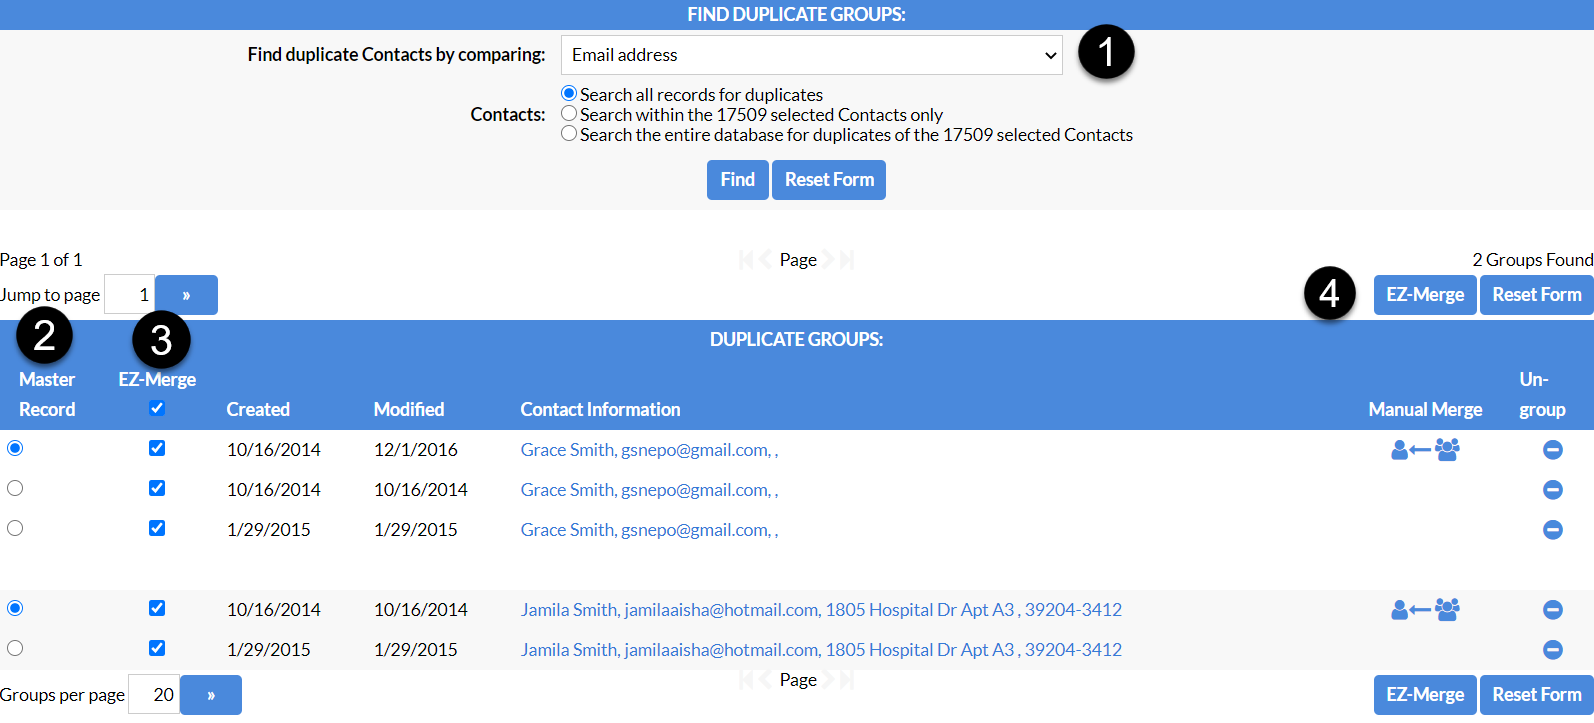1594x723 pixels.
Task: Open Jamila Smith contact created 1/29/2015
Action: click(821, 650)
